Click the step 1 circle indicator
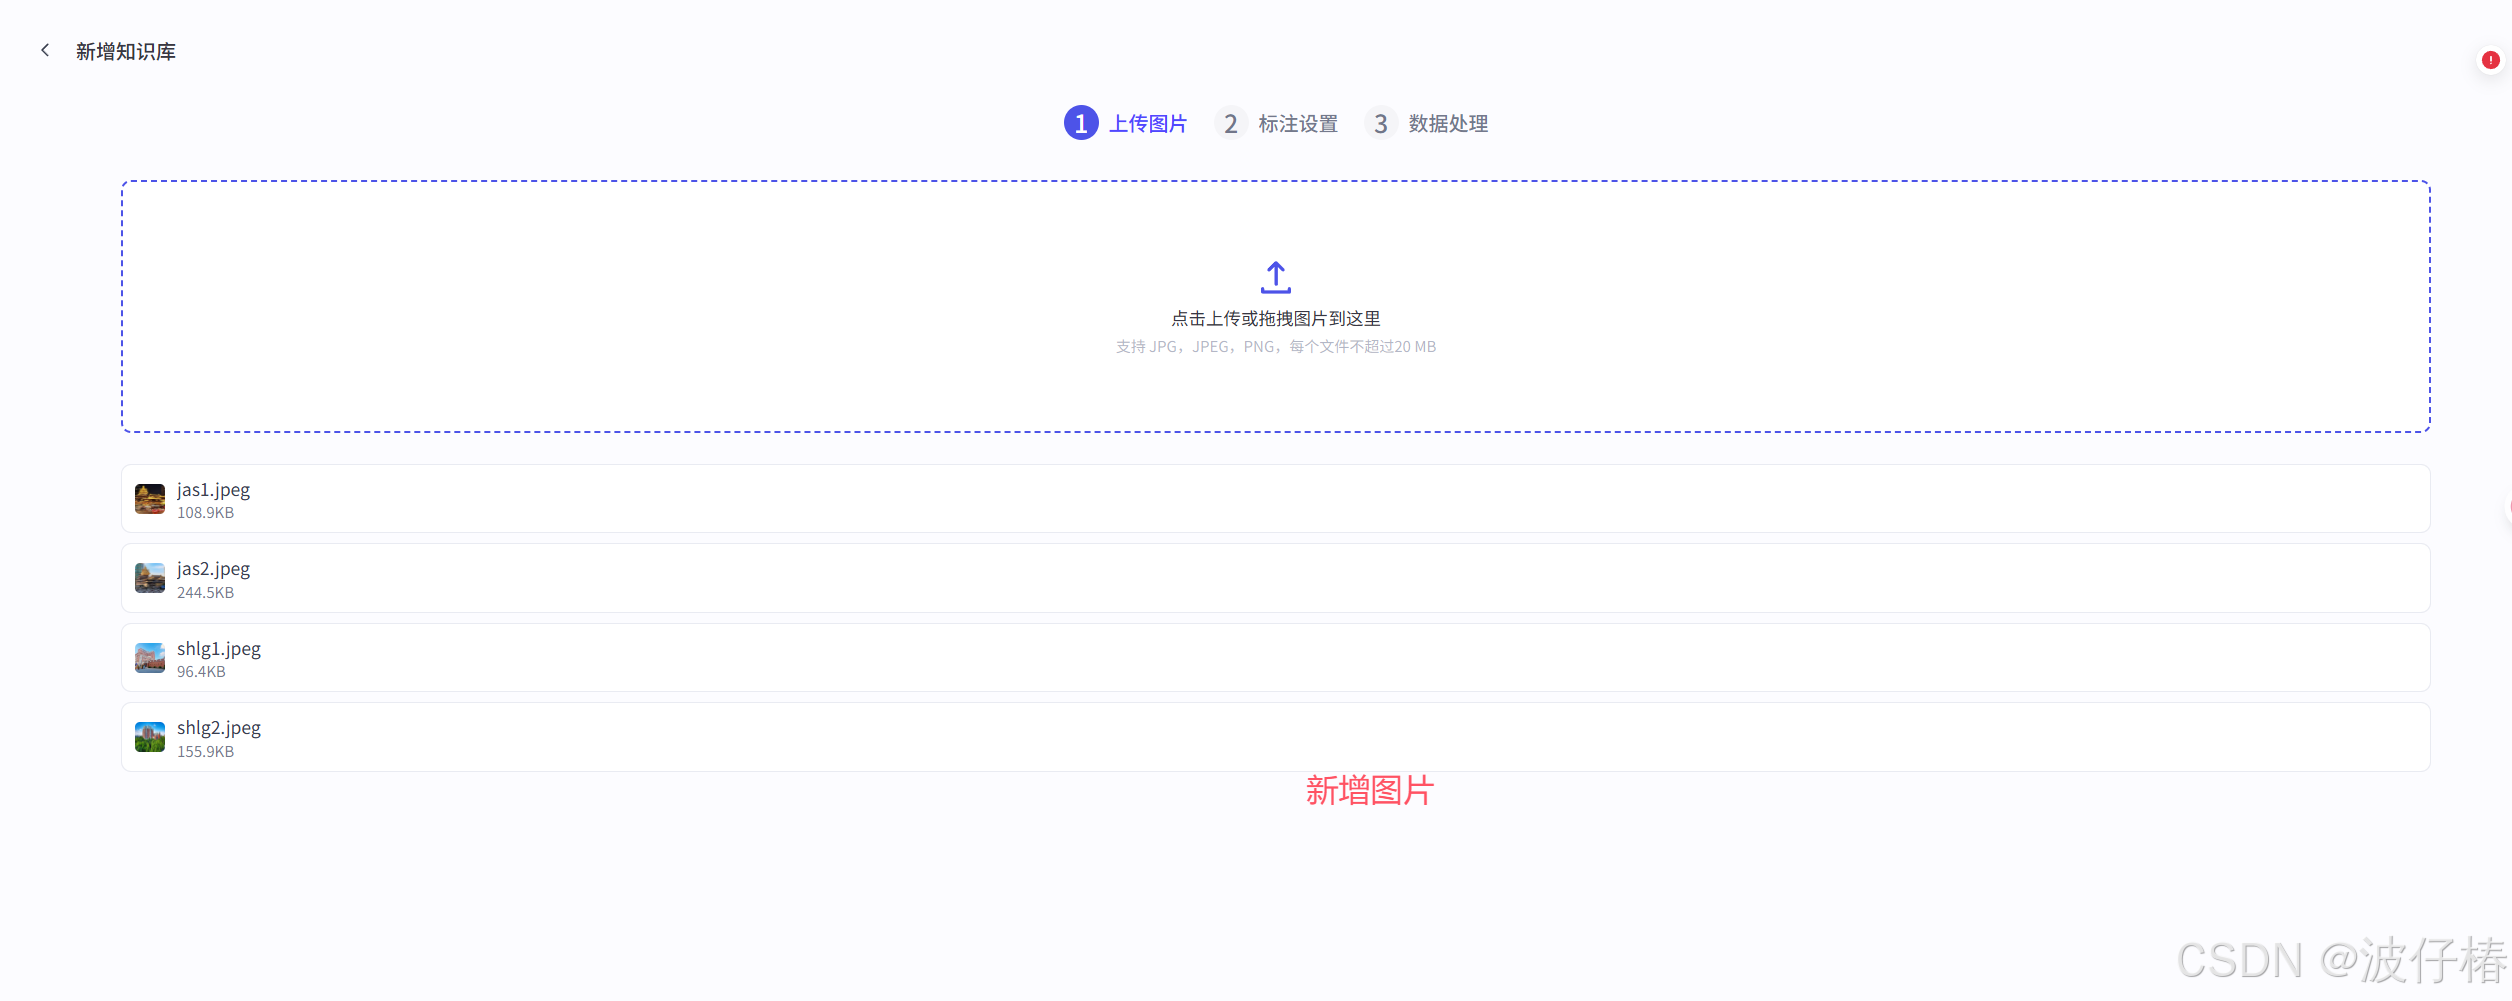 pos(1080,123)
